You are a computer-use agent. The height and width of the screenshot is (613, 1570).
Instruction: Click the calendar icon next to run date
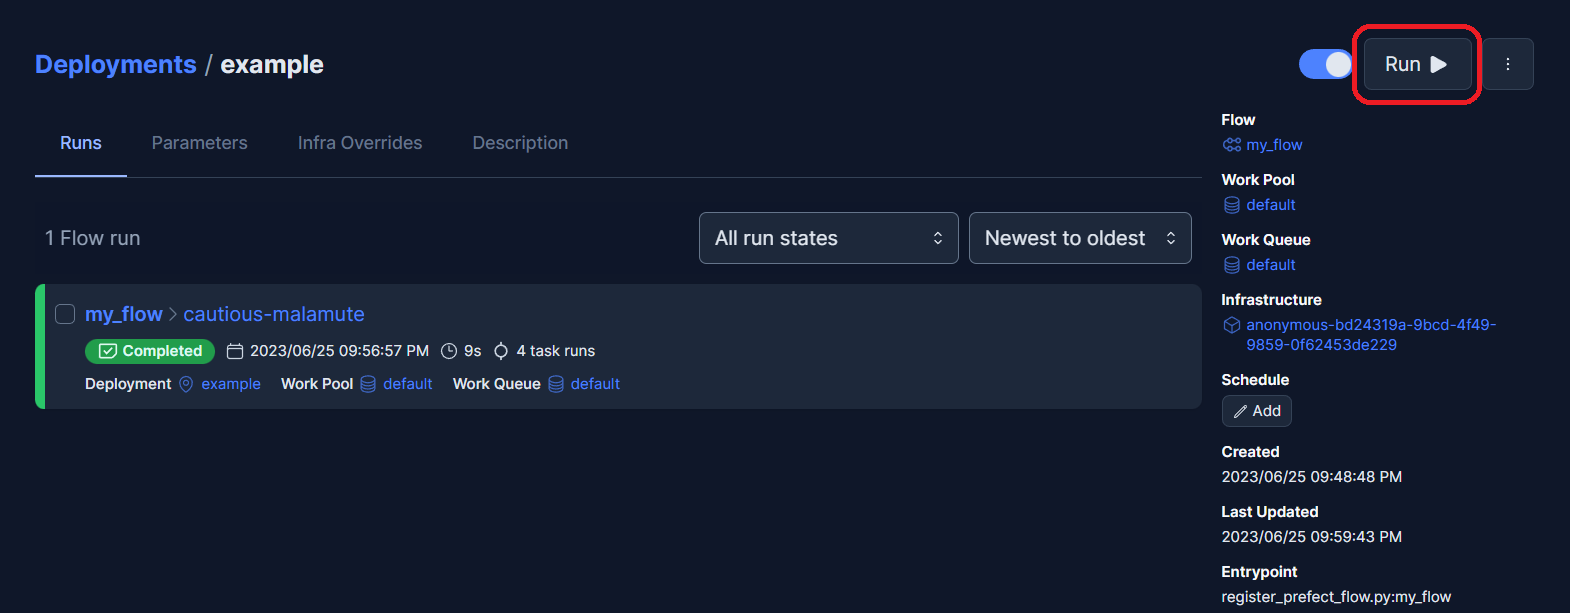pyautogui.click(x=235, y=351)
